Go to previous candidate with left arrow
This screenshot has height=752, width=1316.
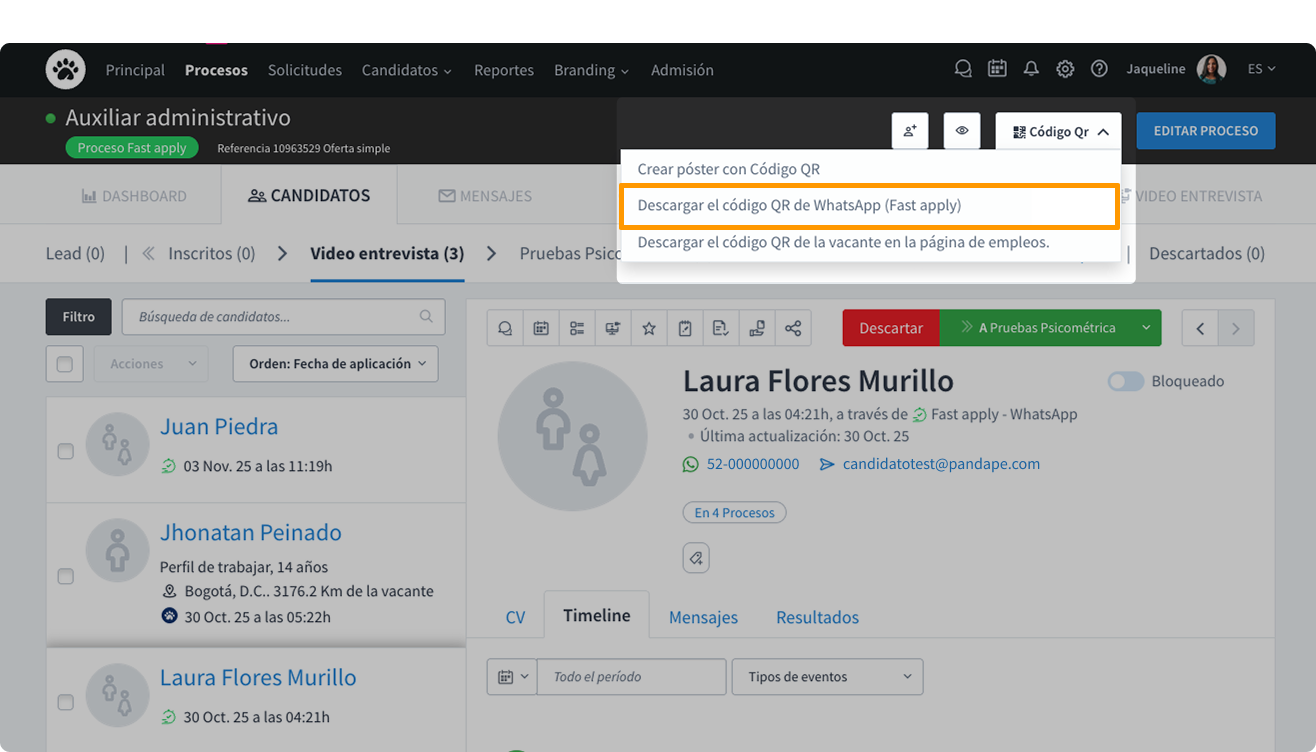[1200, 328]
